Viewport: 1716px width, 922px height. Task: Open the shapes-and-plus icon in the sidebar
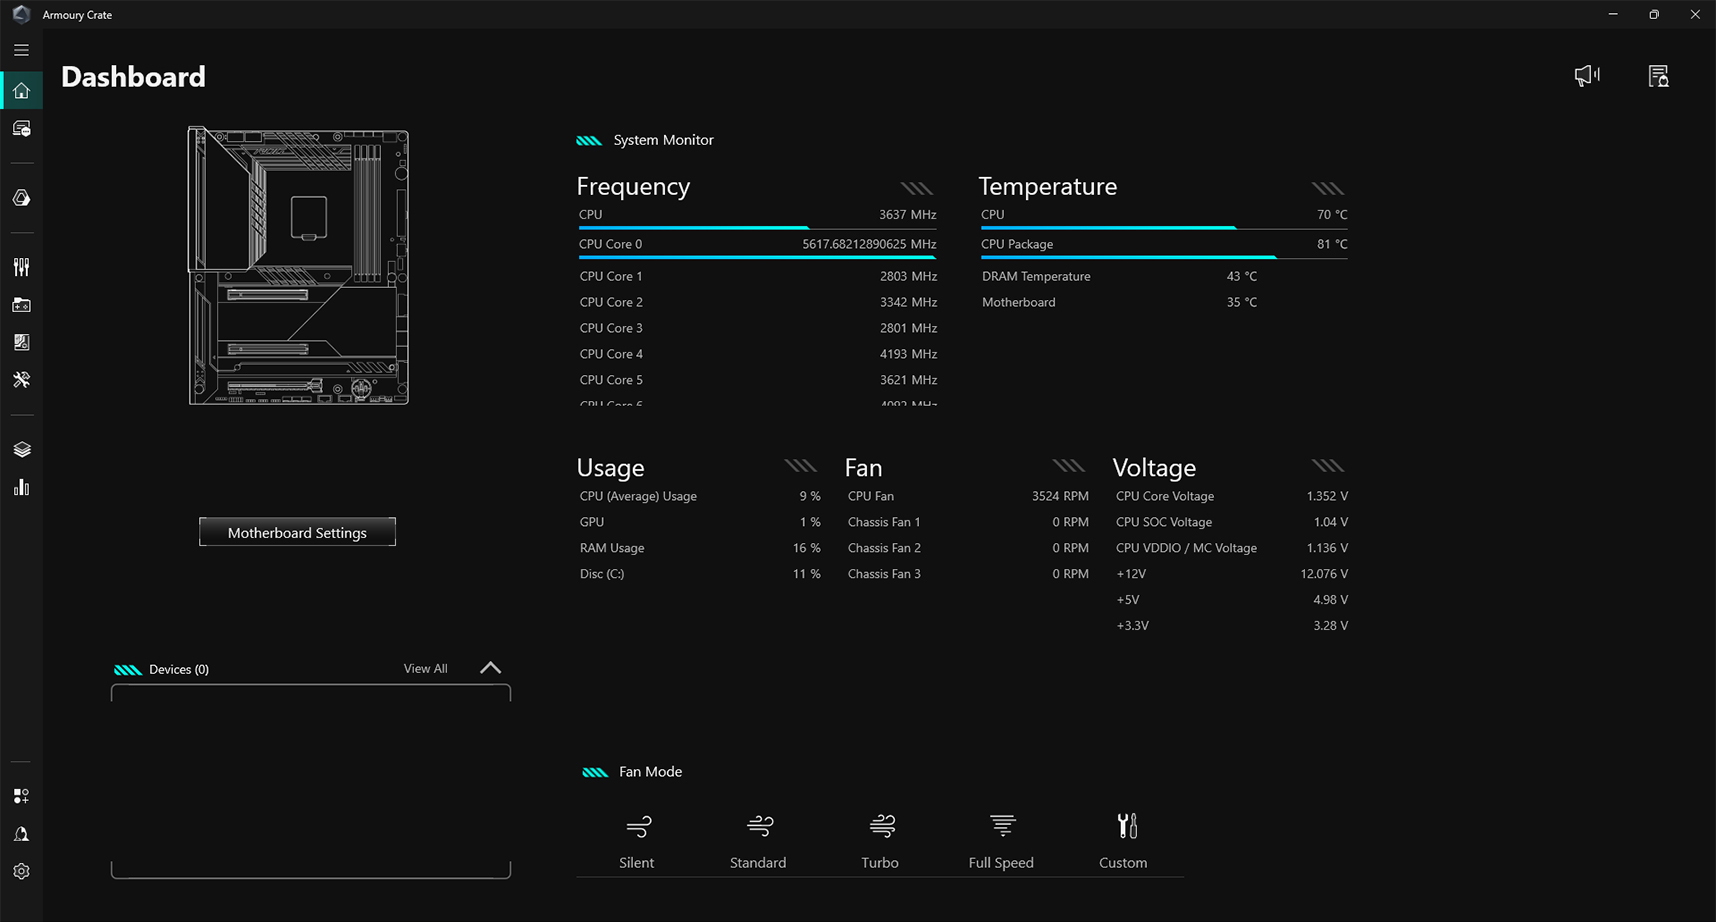click(x=21, y=796)
